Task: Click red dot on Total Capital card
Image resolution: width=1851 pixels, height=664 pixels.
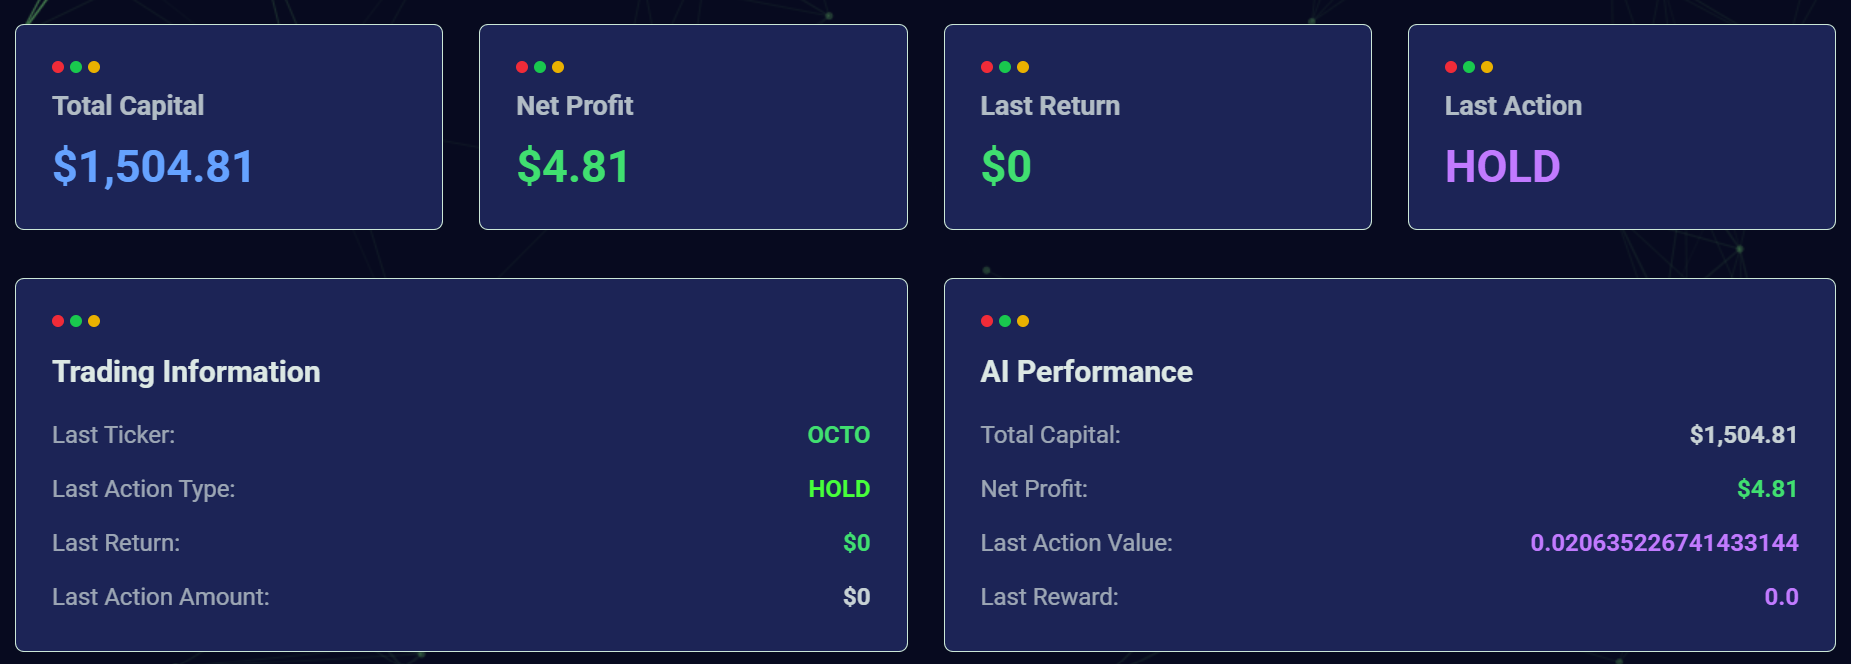Action: (58, 67)
